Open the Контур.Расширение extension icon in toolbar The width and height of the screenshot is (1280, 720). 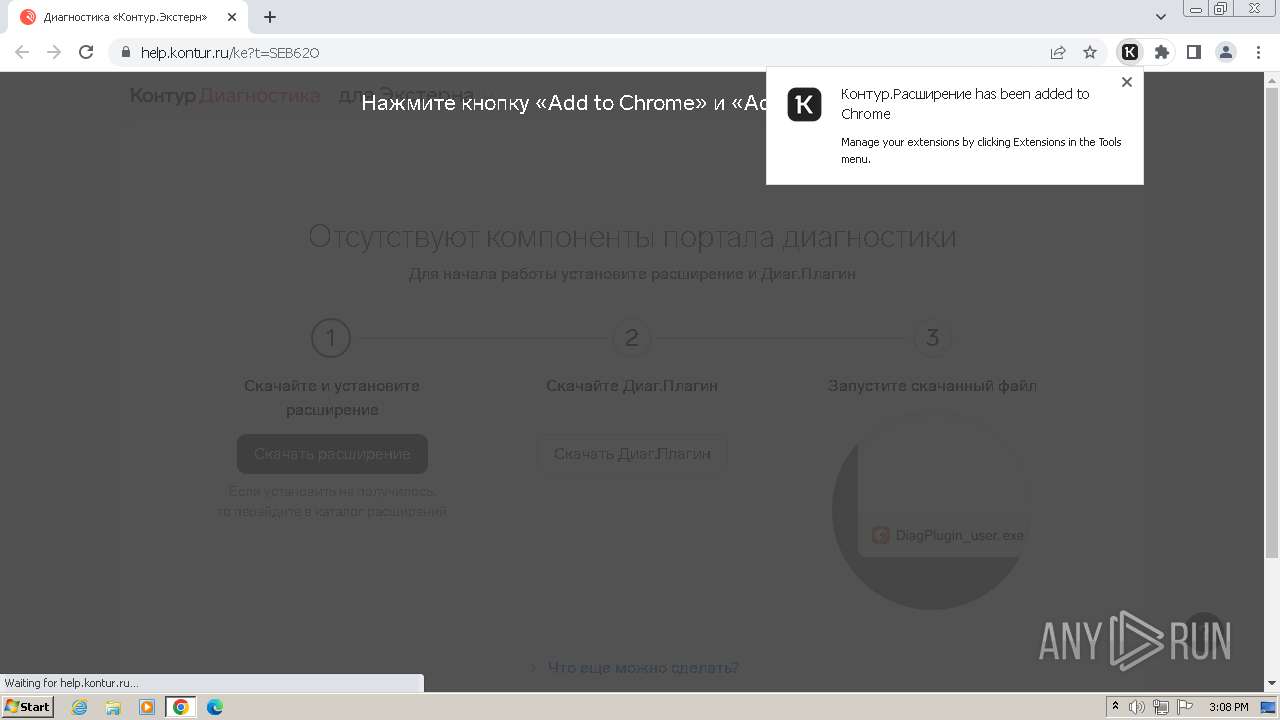tap(1130, 52)
